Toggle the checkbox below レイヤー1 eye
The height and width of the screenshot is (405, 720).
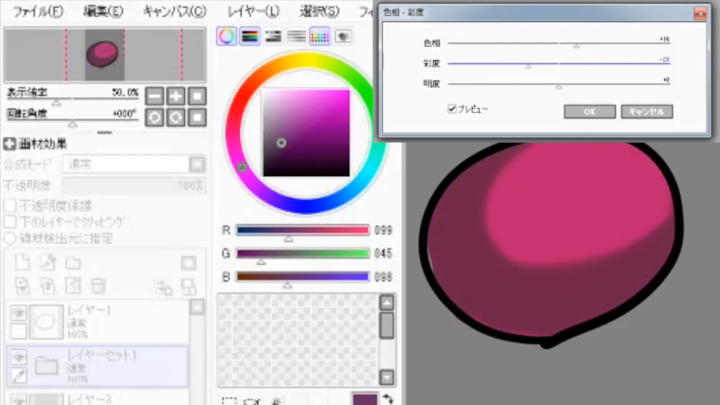click(x=19, y=331)
